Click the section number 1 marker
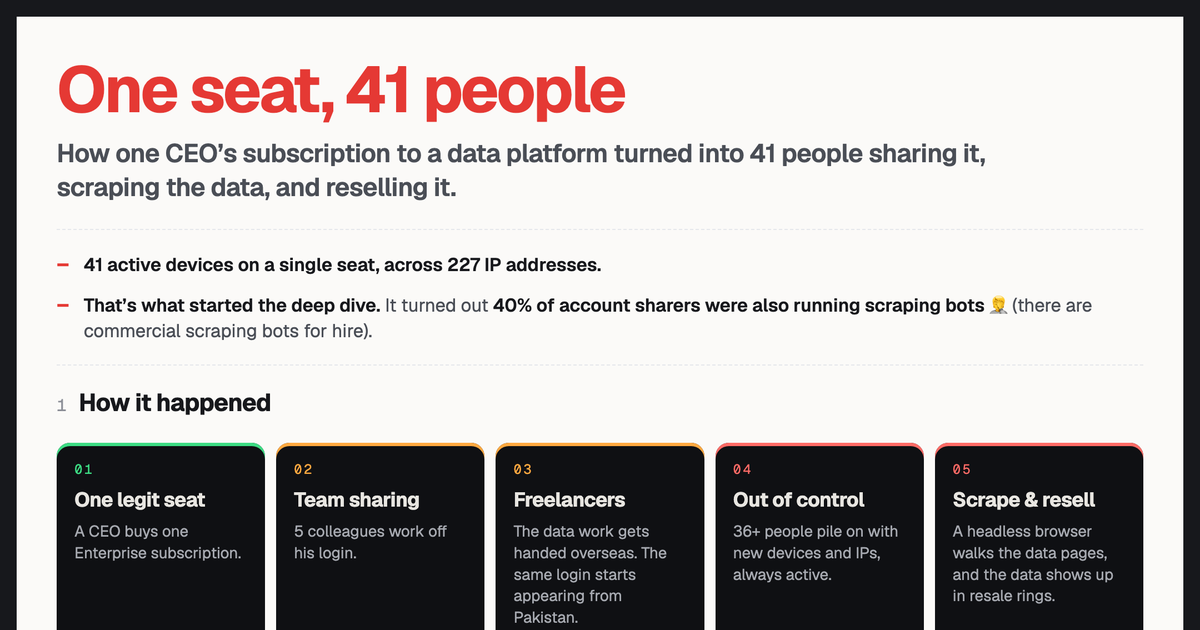Screen dimensions: 1200x630 tap(61, 405)
